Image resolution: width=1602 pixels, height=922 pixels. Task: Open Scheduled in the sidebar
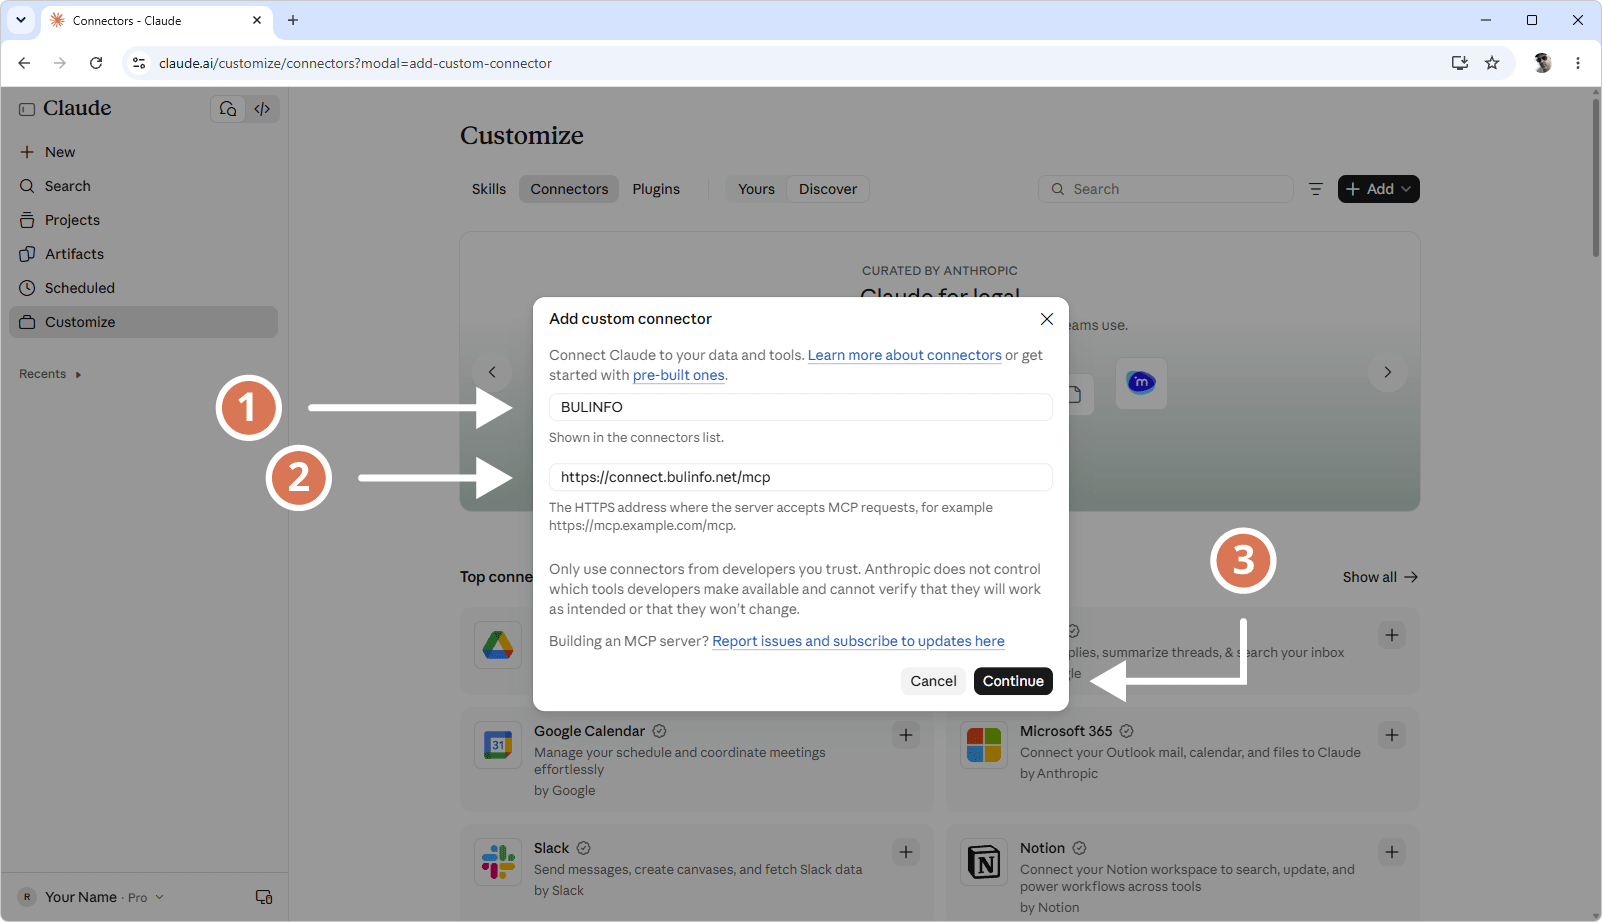144,288
